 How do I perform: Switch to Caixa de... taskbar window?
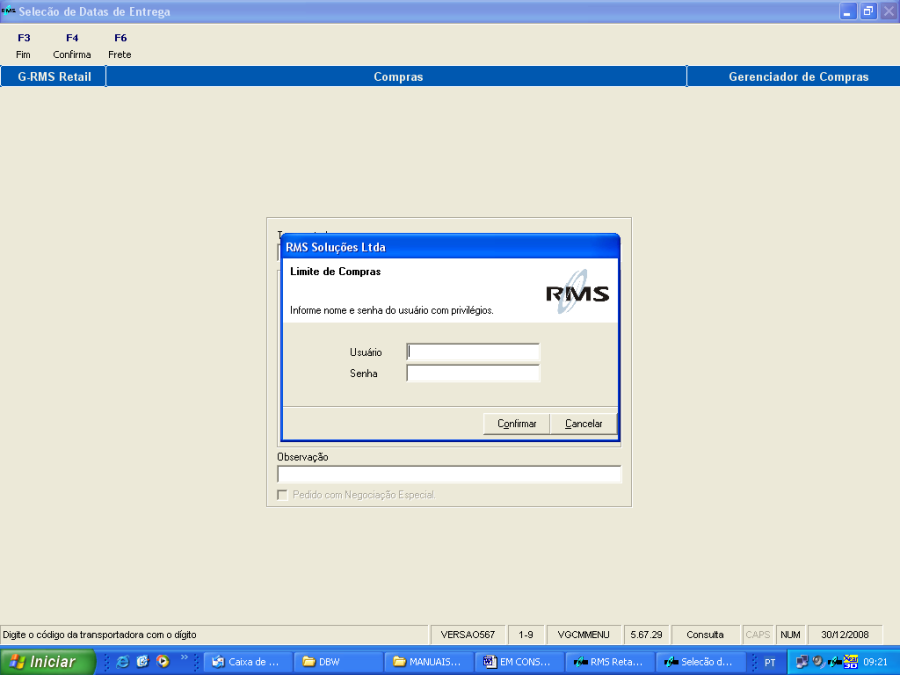(x=248, y=662)
